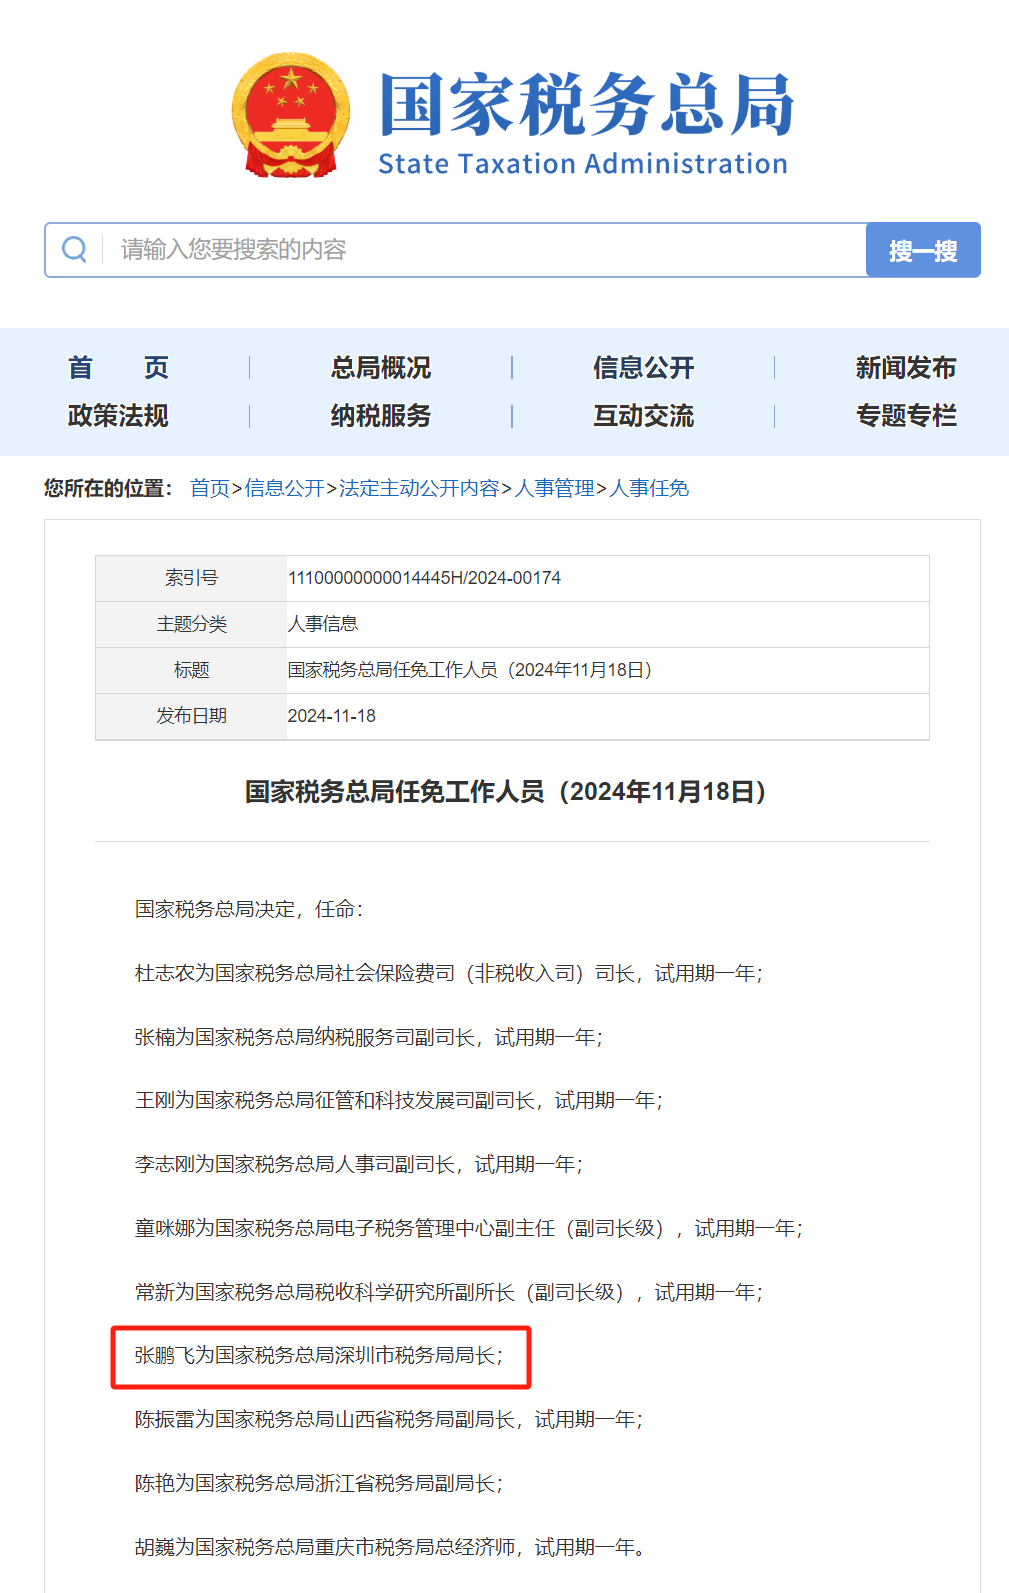Click the 人事任免 breadcrumb link
1009x1593 pixels.
click(x=649, y=488)
